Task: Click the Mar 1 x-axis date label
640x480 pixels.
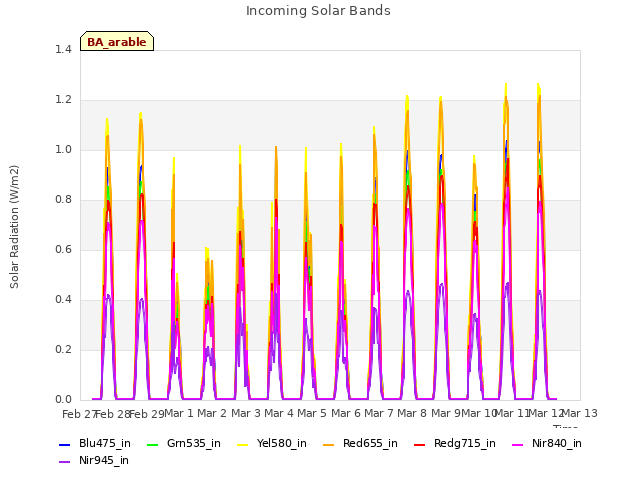Action: (x=178, y=413)
